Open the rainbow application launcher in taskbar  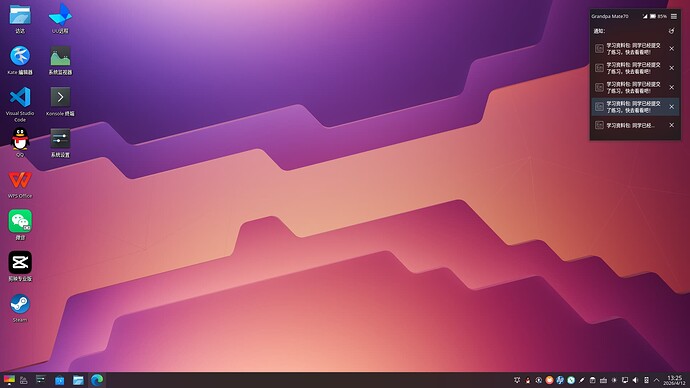[x=9, y=380]
